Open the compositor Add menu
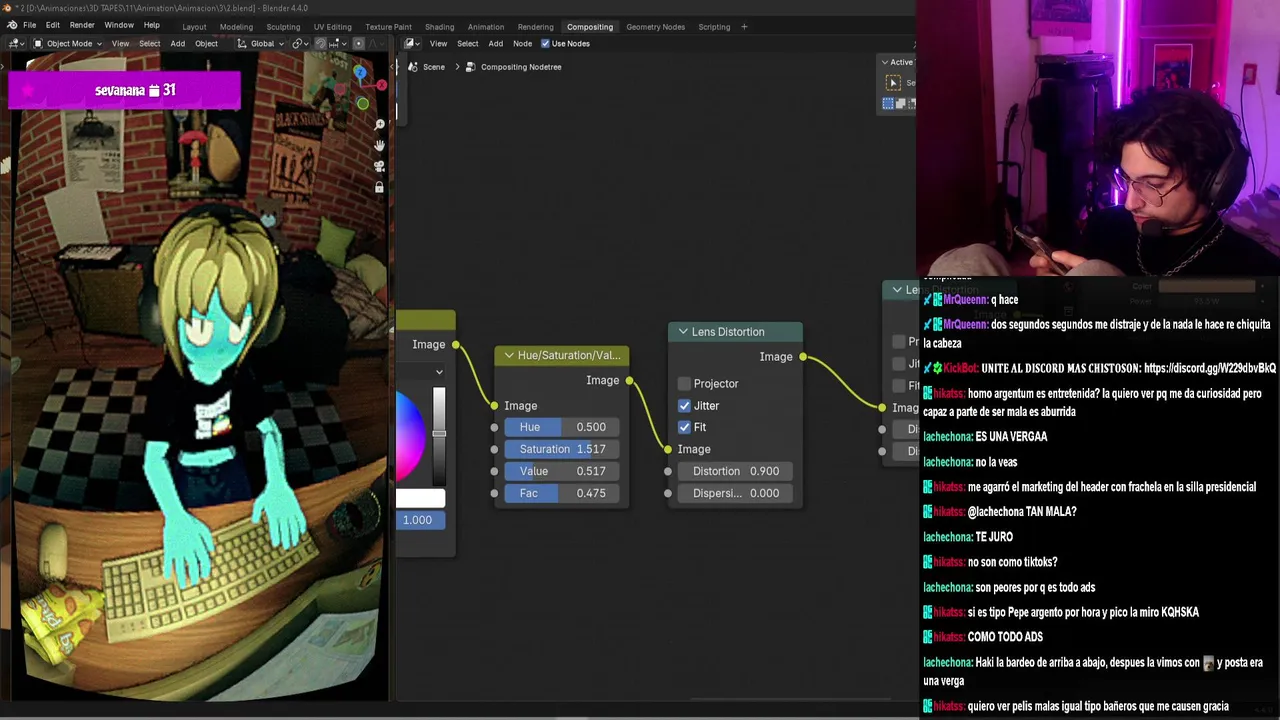The height and width of the screenshot is (720, 1280). pos(495,43)
